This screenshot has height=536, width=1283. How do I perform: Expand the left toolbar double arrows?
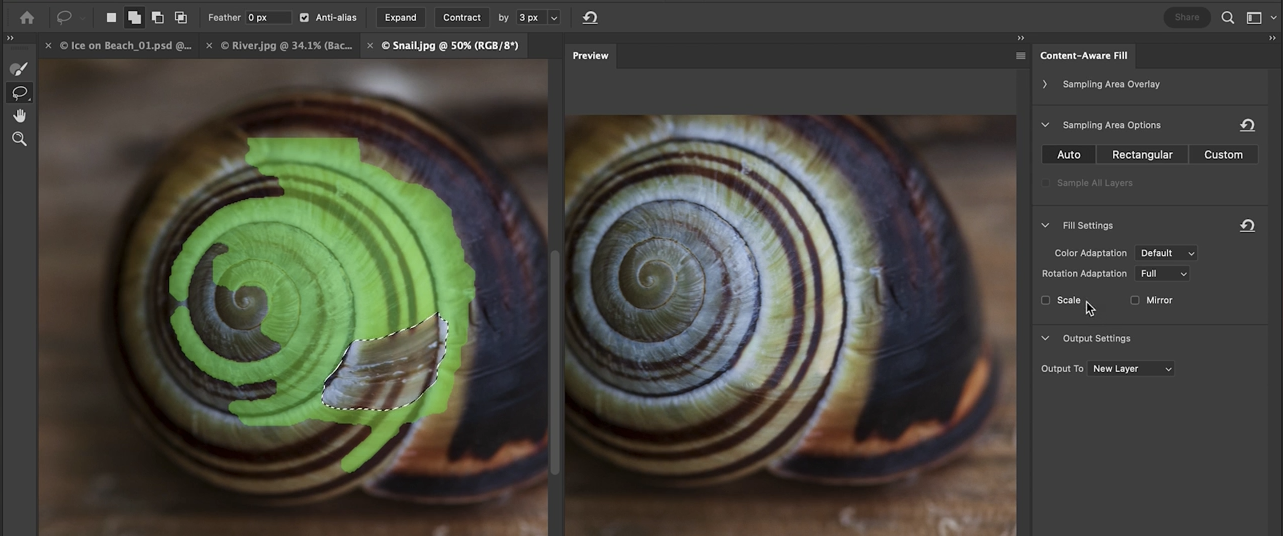point(10,38)
